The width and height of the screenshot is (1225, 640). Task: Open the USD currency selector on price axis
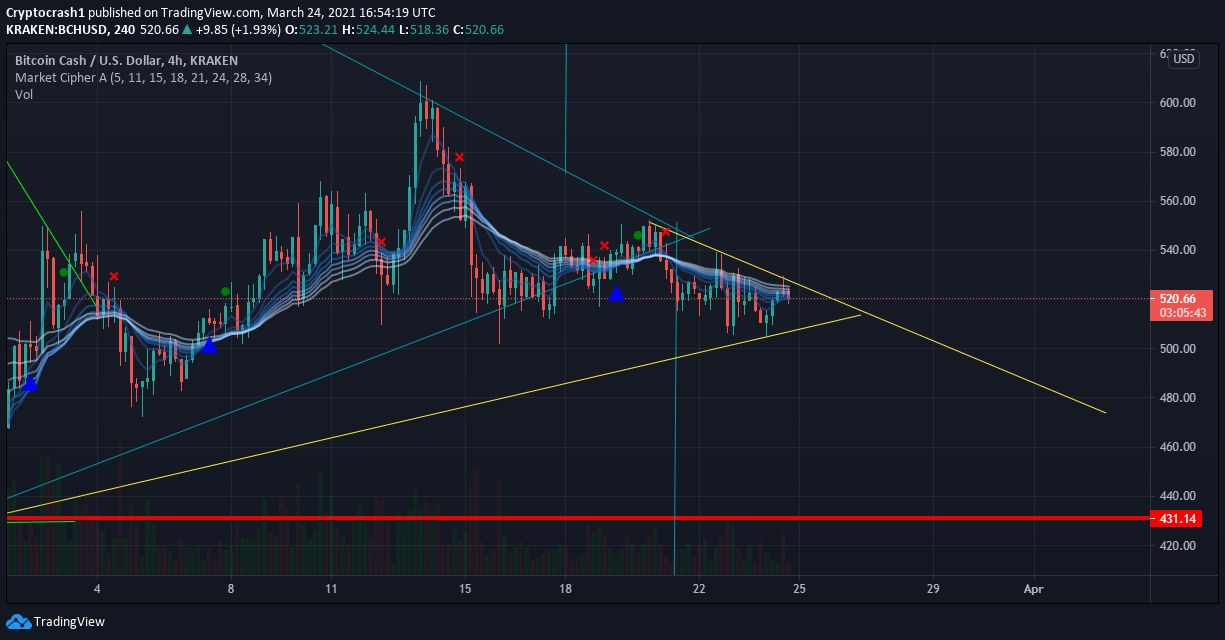click(1184, 59)
